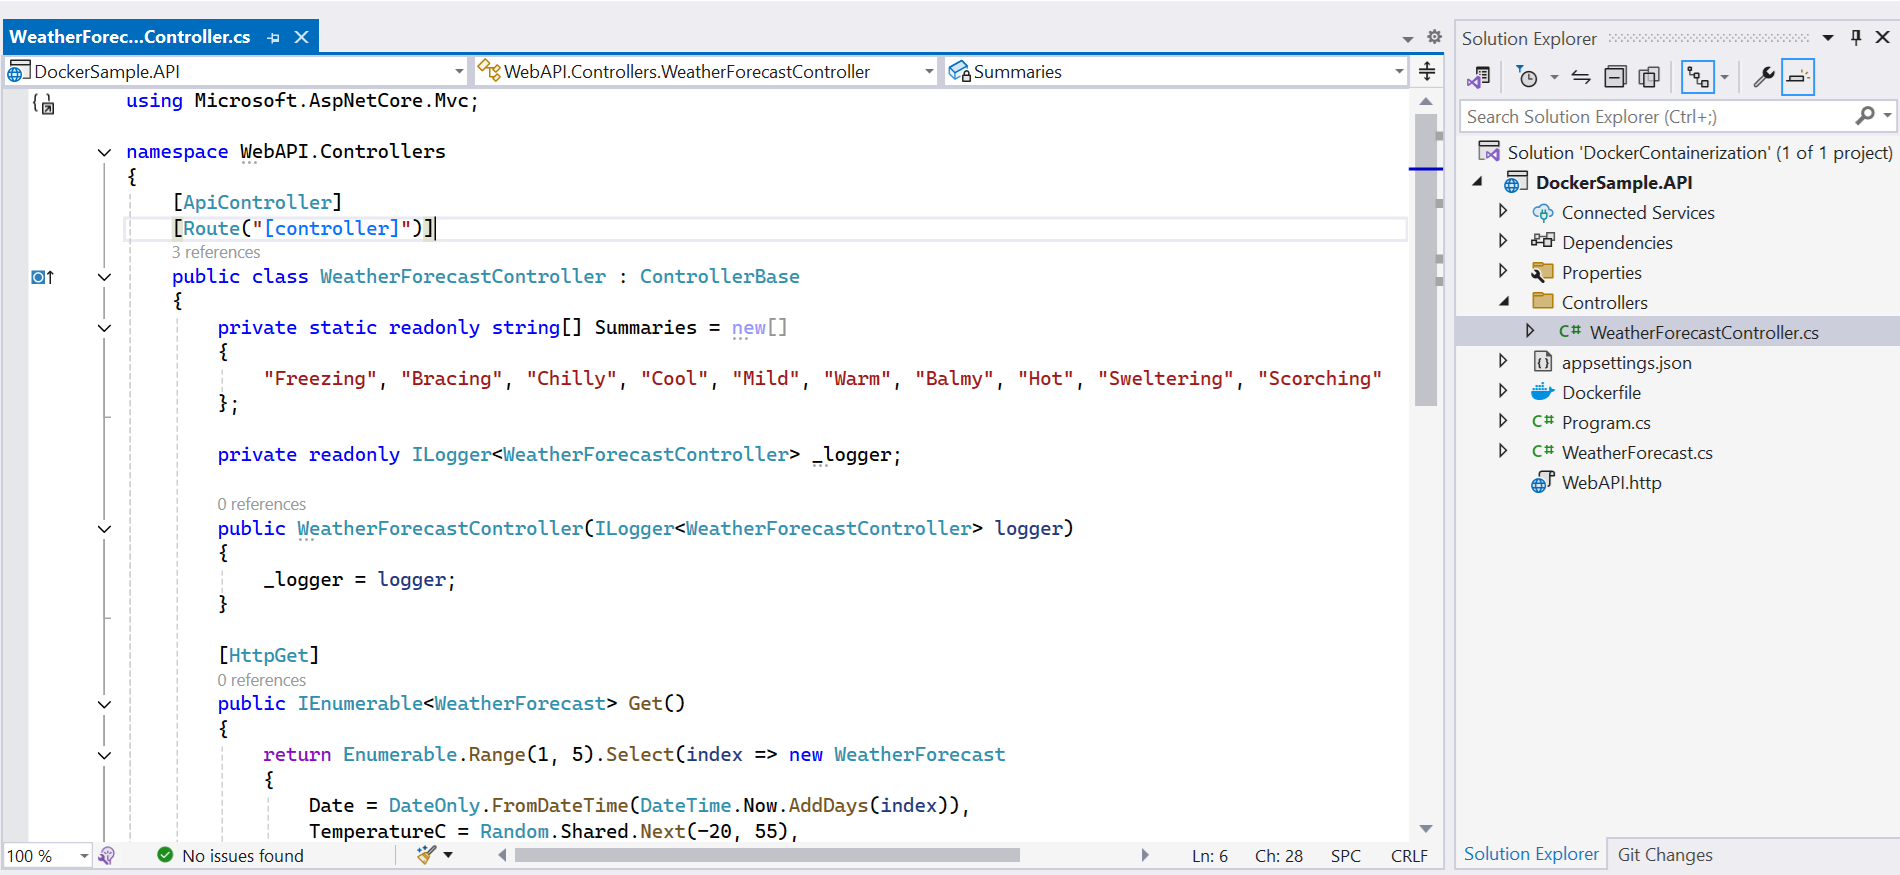Open Solution Explorer window position dropdown
Screen dimensions: 1900x875
tap(1828, 38)
